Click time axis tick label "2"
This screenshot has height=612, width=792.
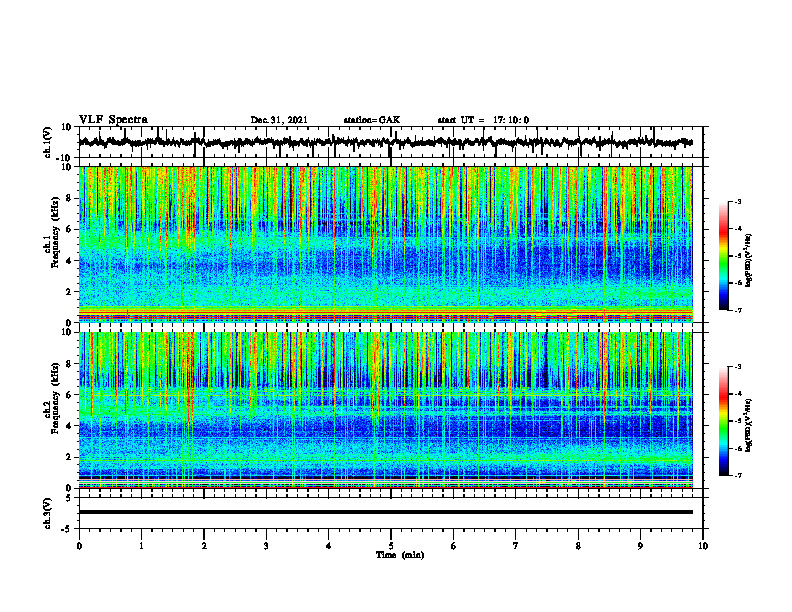[204, 546]
